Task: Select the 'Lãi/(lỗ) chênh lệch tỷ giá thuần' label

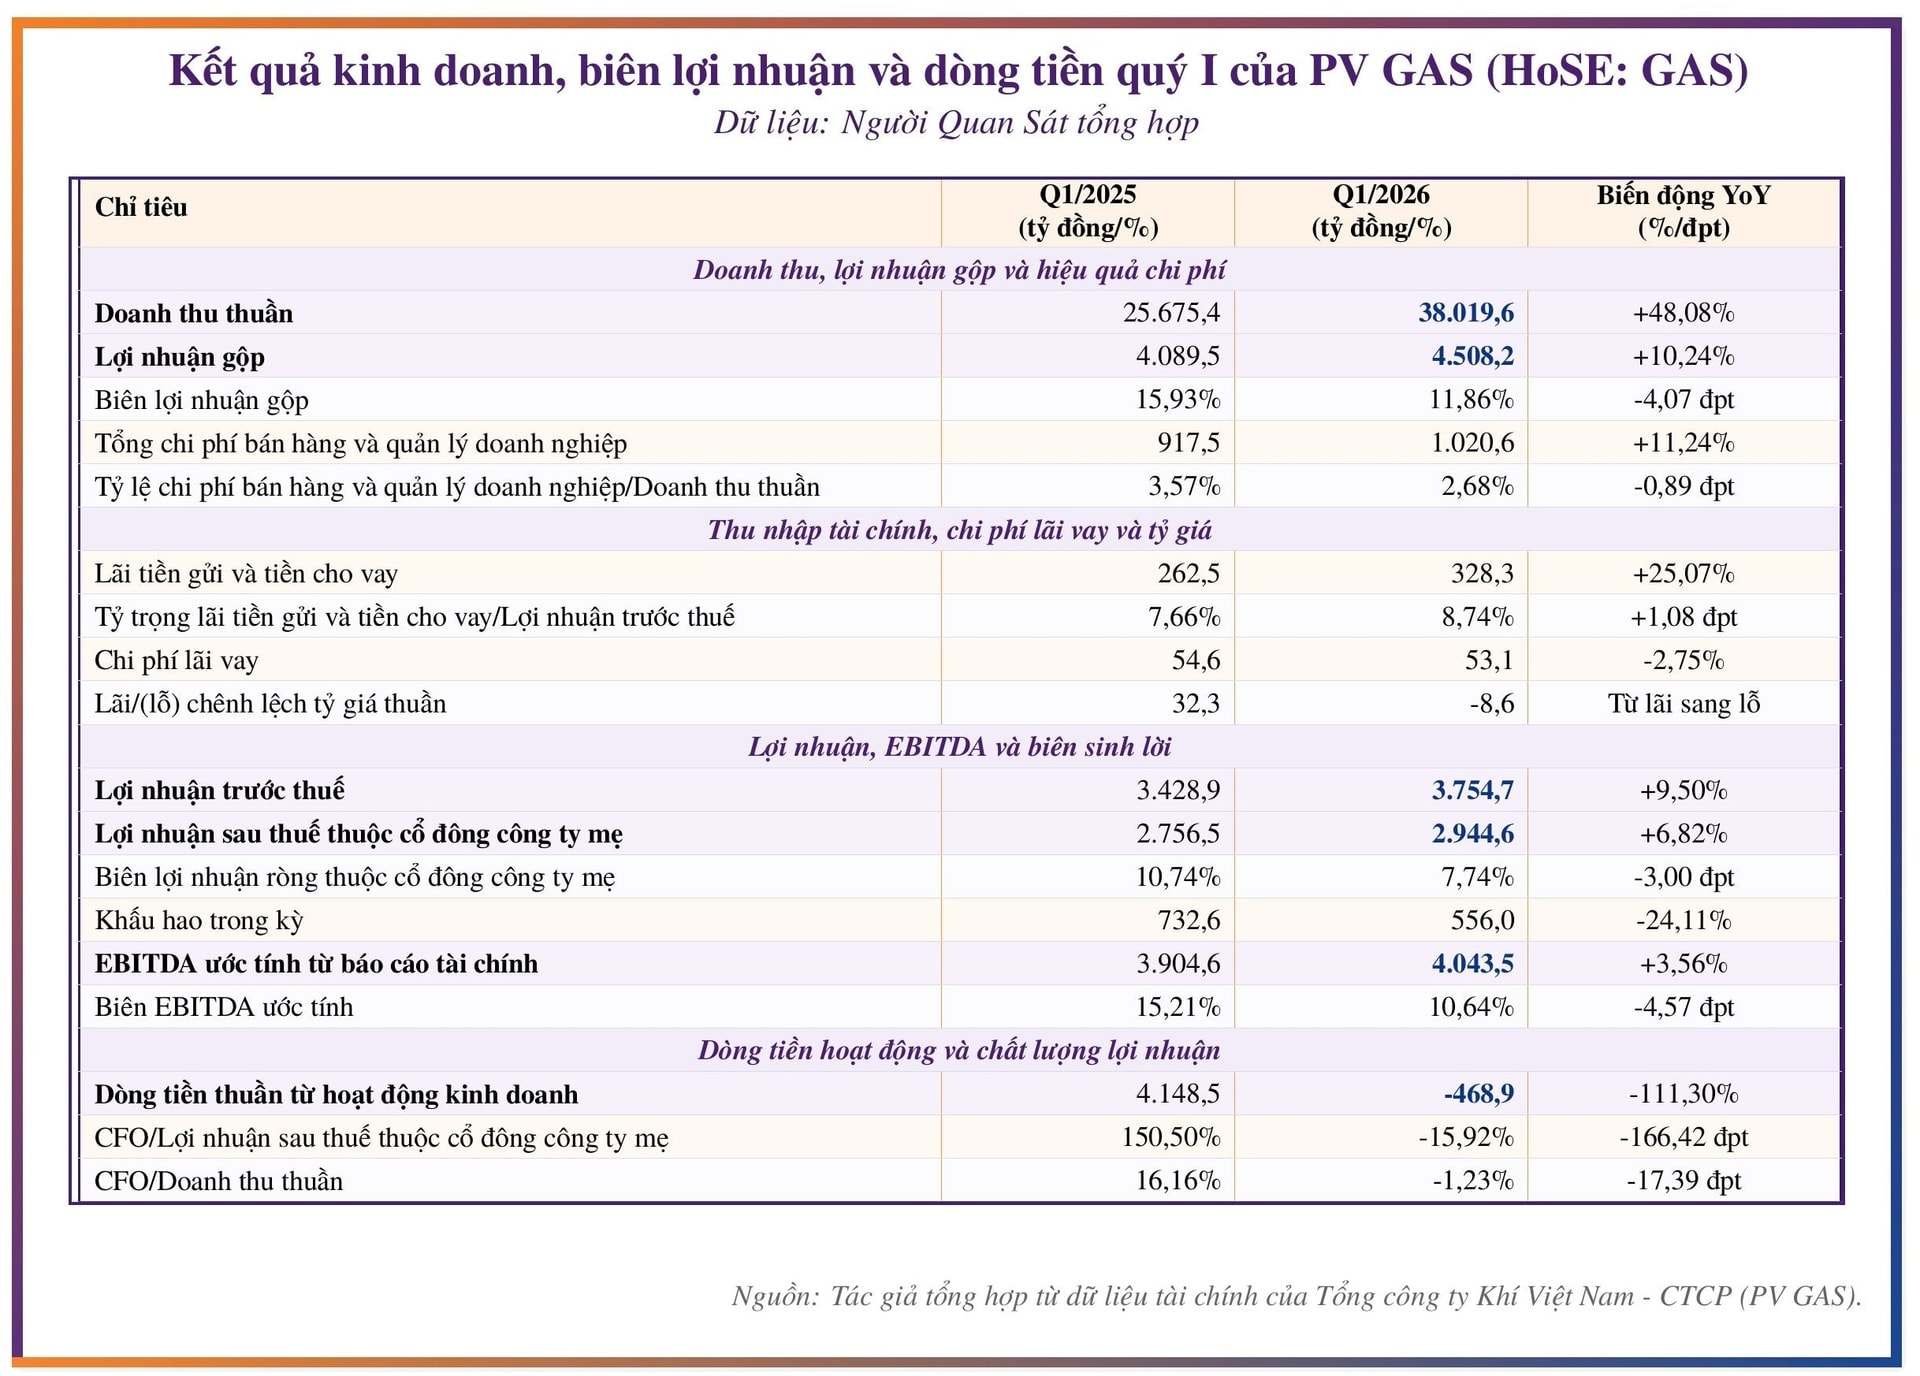Action: pyautogui.click(x=271, y=703)
